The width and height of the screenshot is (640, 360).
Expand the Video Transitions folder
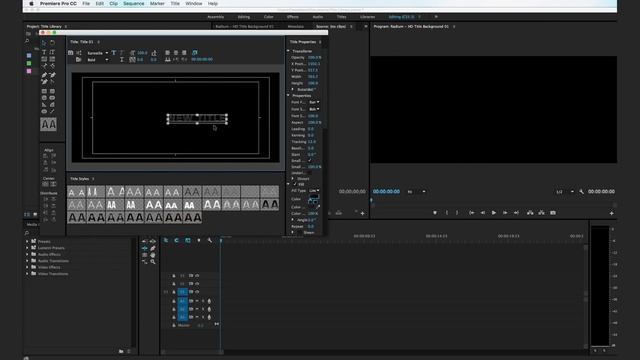coord(27,274)
